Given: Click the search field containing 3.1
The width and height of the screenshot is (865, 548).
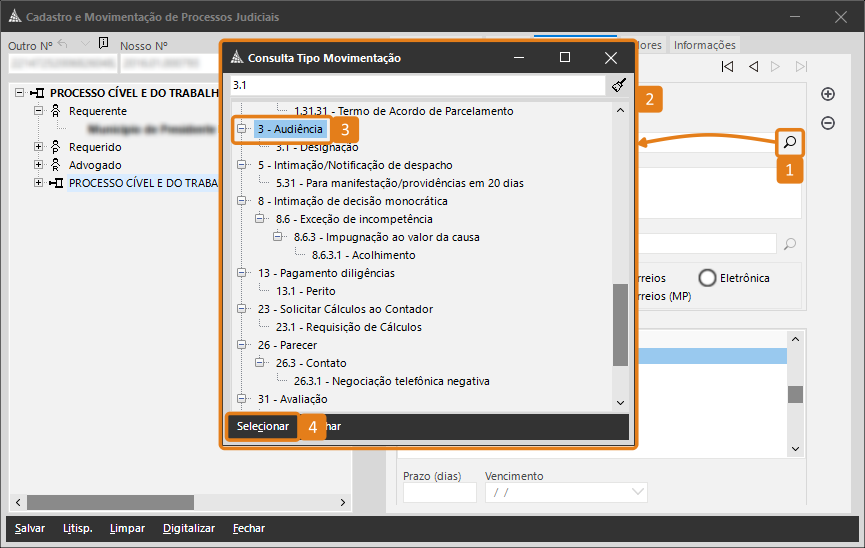Looking at the screenshot, I should coord(417,86).
